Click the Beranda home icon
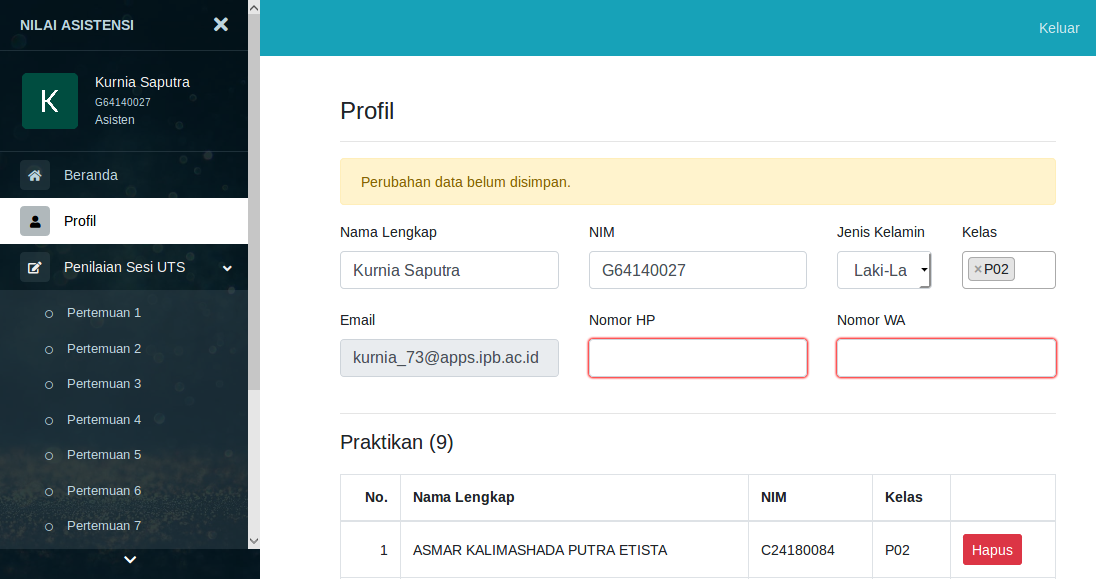This screenshot has width=1096, height=579. pos(35,175)
